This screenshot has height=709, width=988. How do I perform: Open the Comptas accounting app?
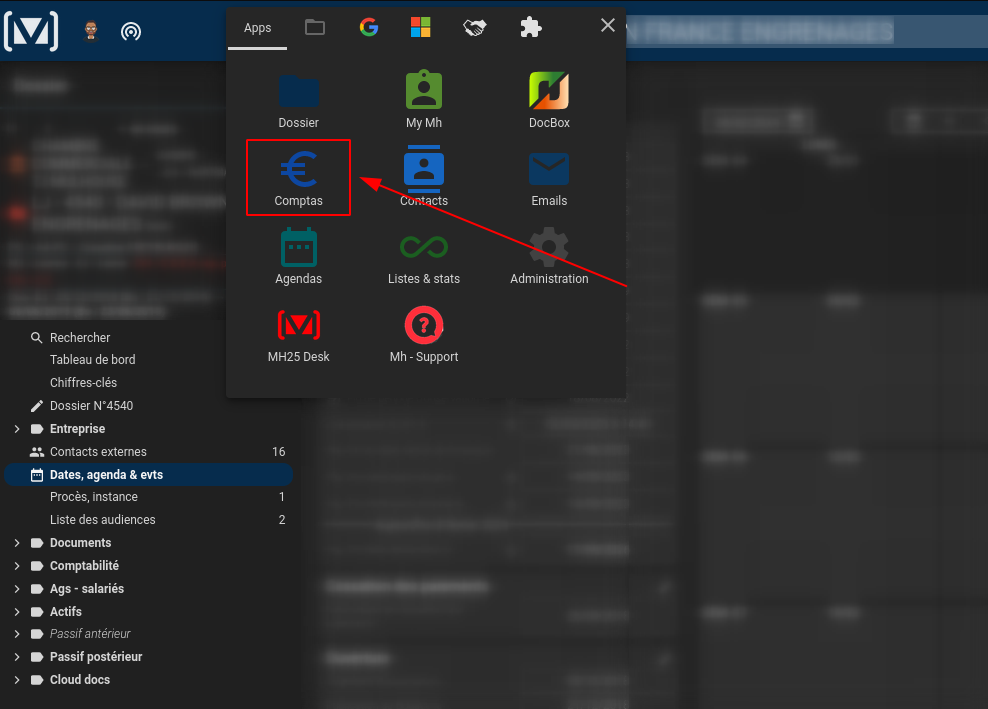pos(299,179)
